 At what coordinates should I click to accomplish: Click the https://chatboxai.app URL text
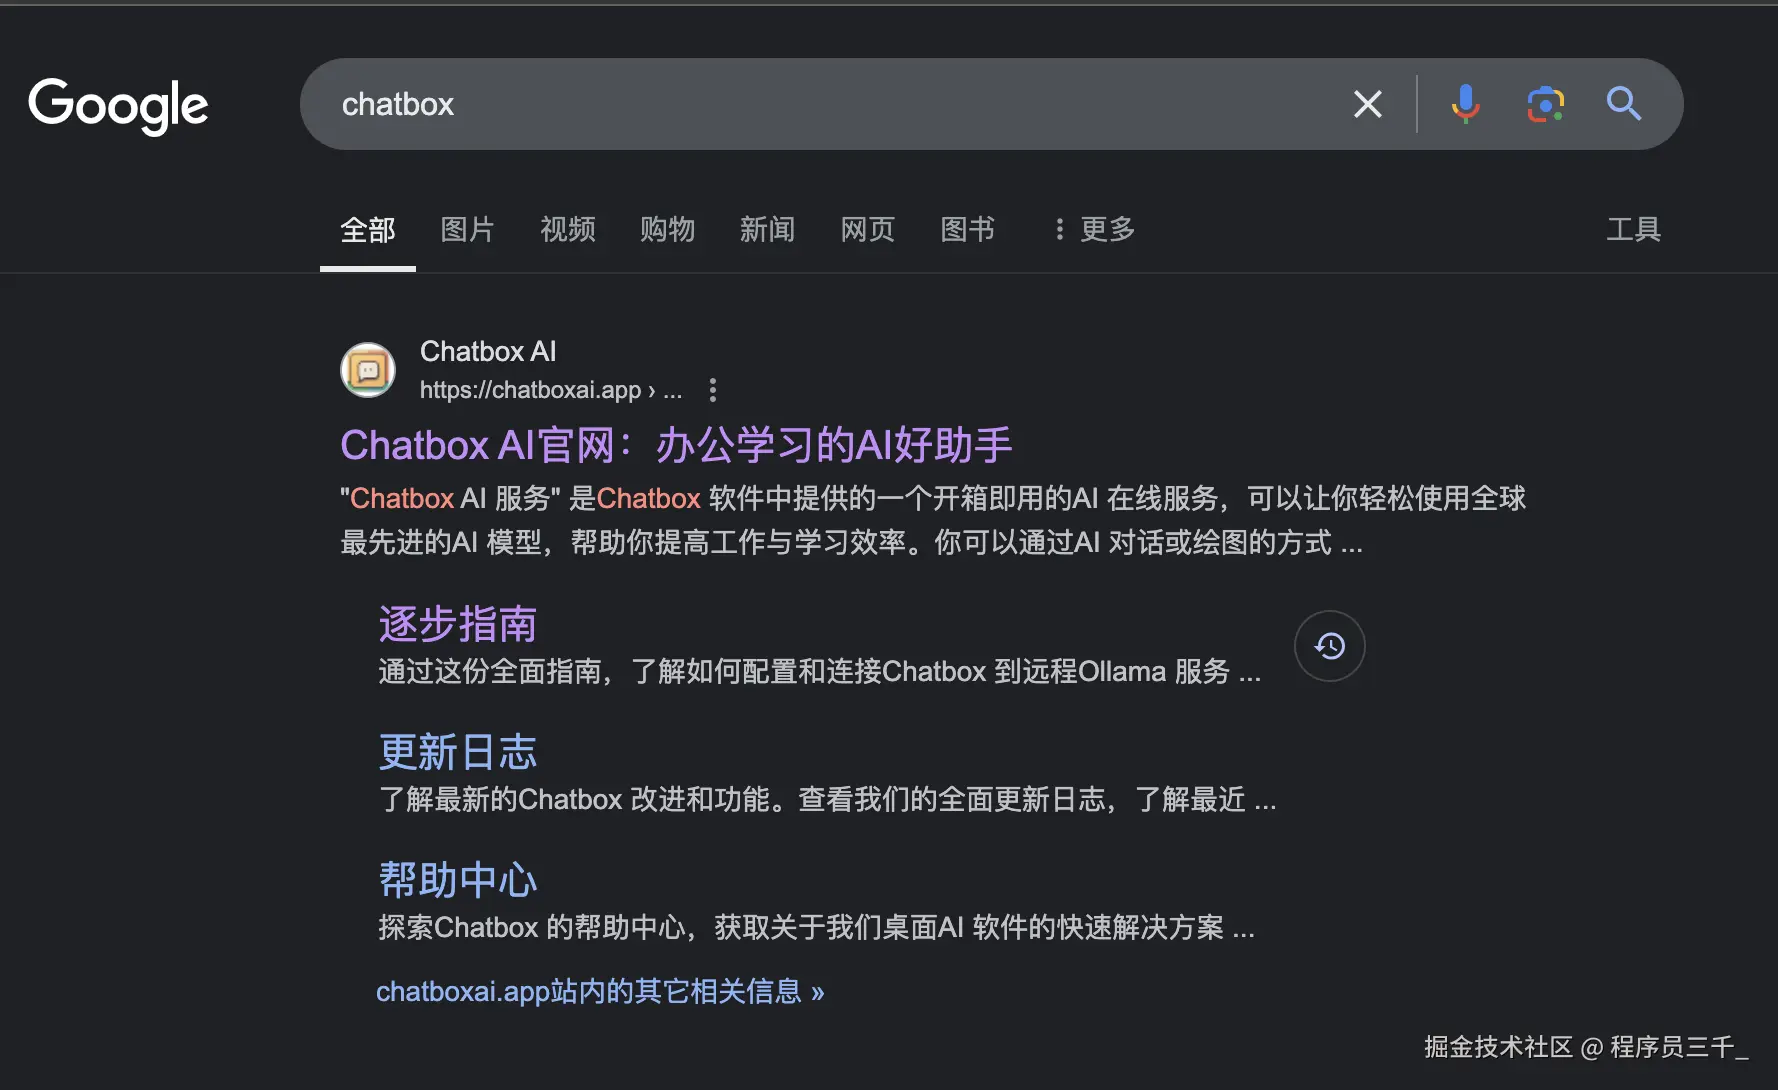[x=551, y=390]
